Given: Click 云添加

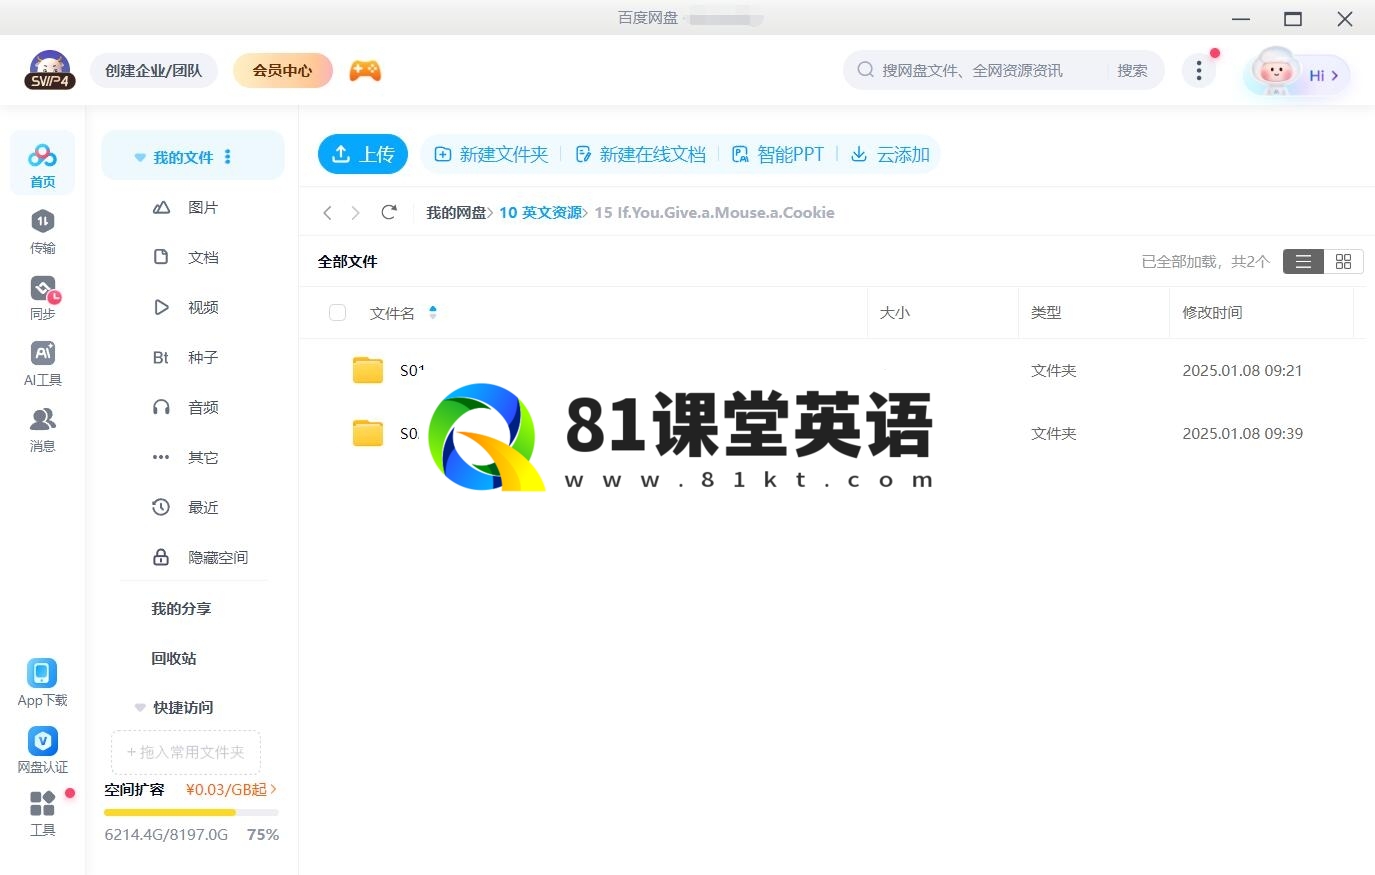Looking at the screenshot, I should pyautogui.click(x=890, y=154).
